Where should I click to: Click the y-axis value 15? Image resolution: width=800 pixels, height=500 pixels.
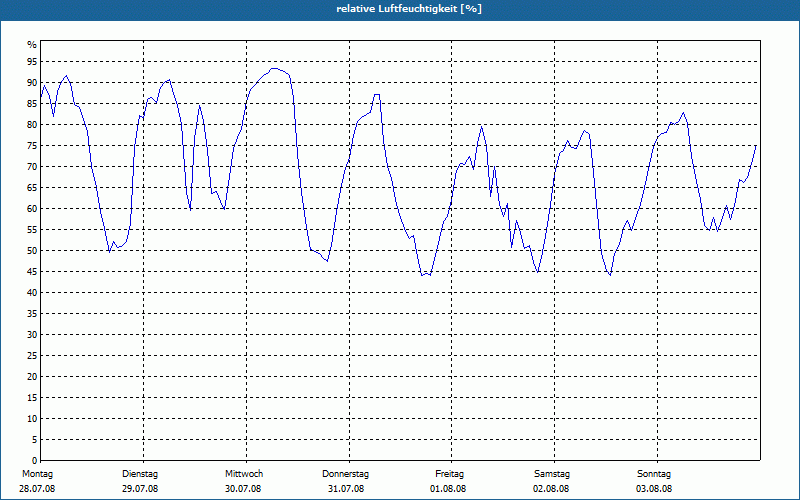pos(32,397)
